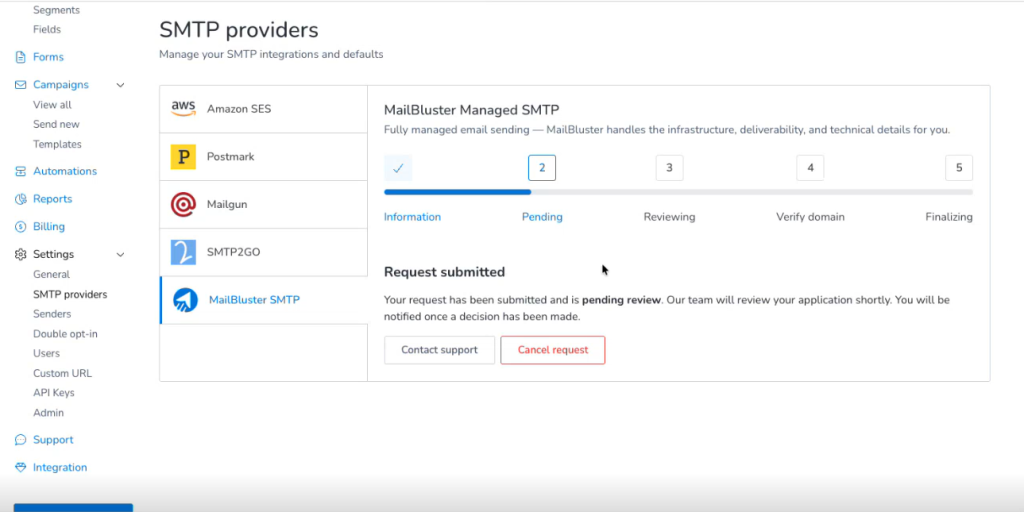
Task: Click the Postmark yellow P logo
Action: tap(184, 157)
